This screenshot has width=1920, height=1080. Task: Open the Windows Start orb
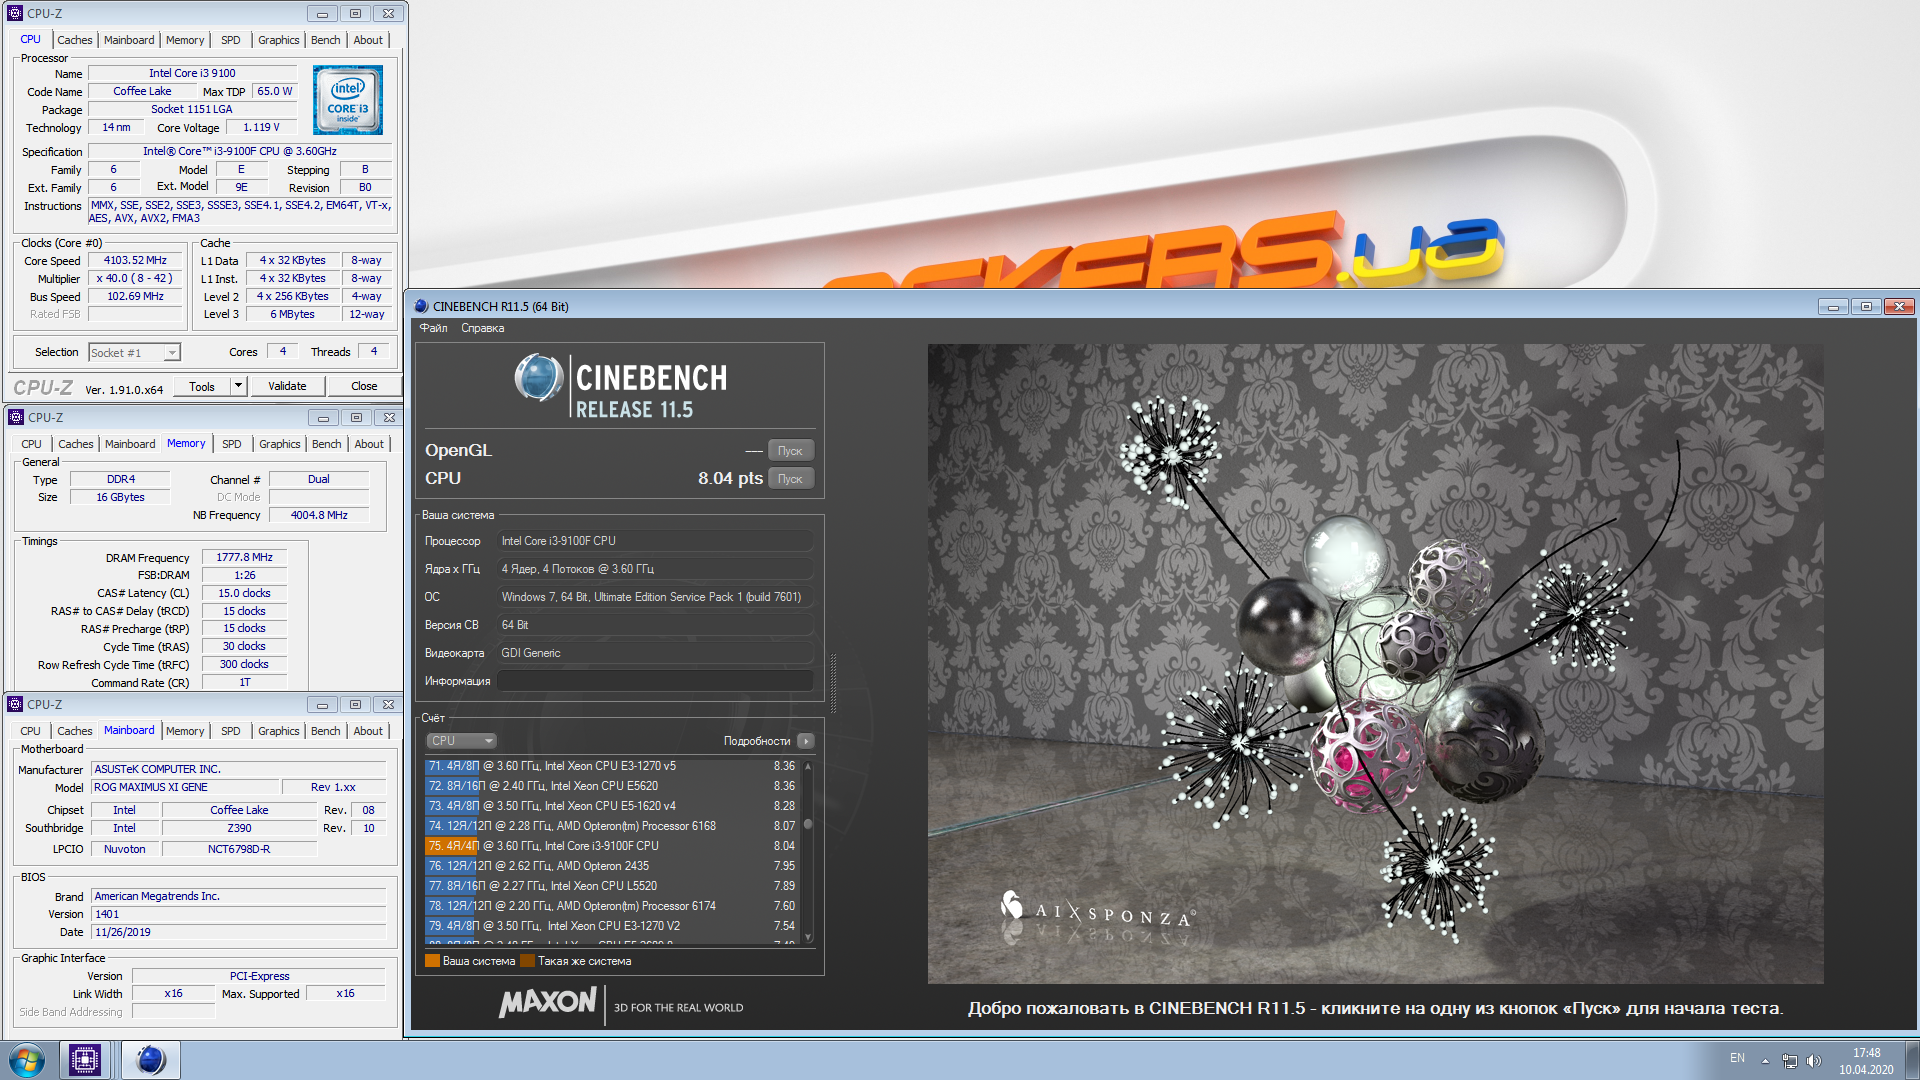pos(27,1060)
